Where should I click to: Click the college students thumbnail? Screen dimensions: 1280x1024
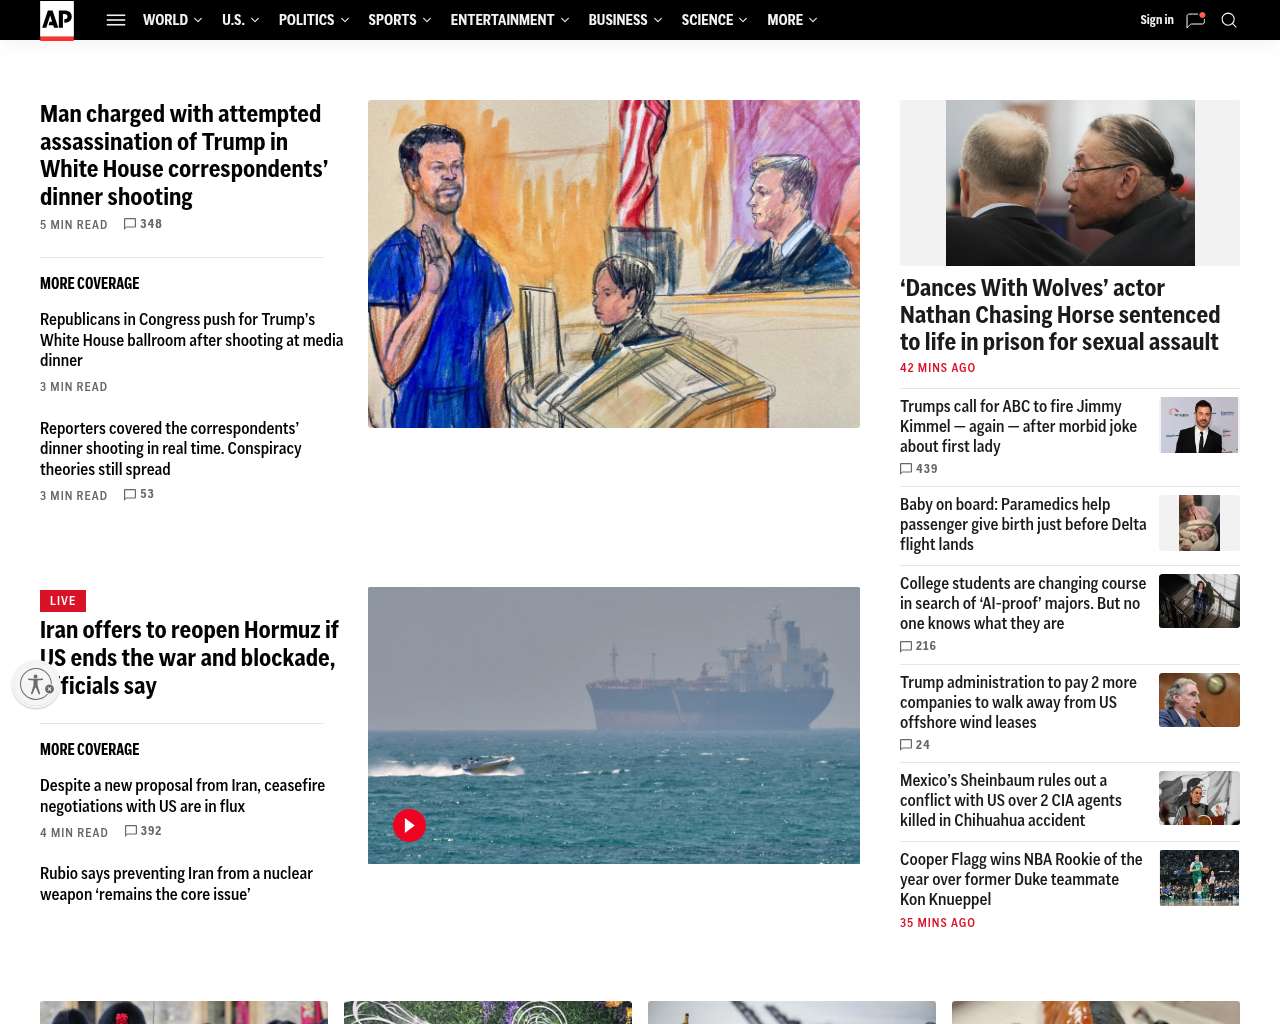point(1199,601)
